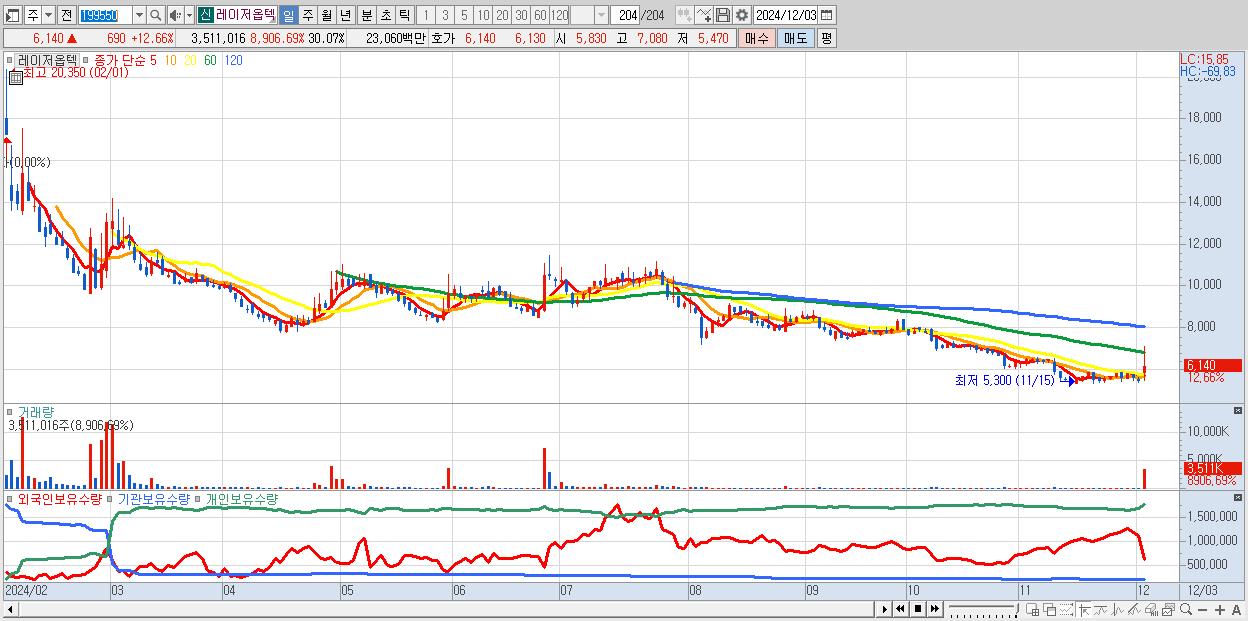
Task: Click the add-indicator line chart icon
Action: (704, 15)
